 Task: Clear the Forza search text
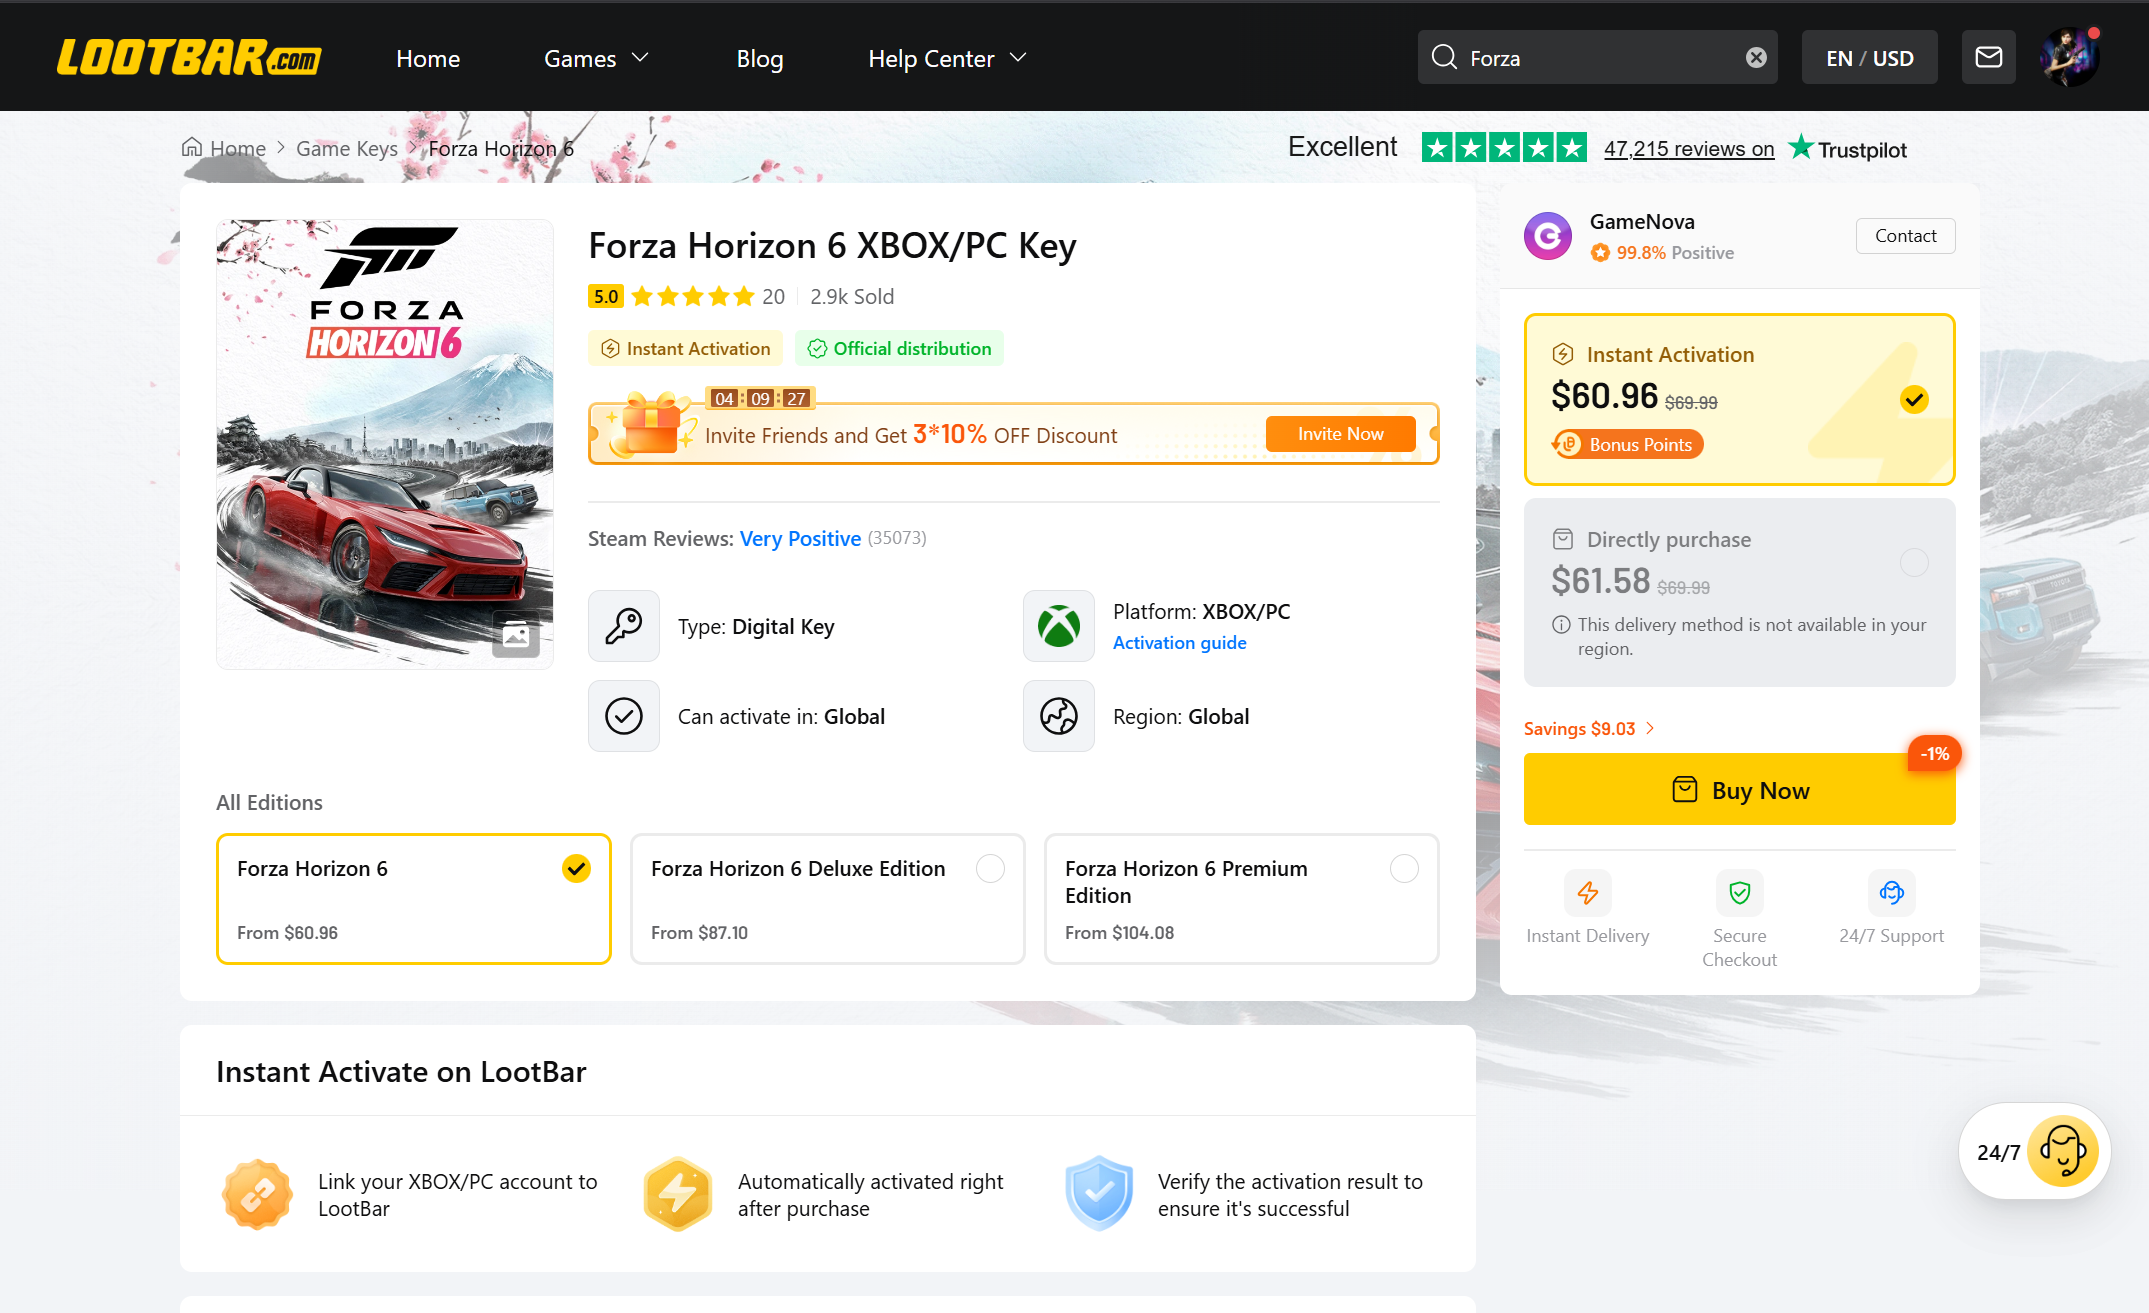click(x=1756, y=57)
